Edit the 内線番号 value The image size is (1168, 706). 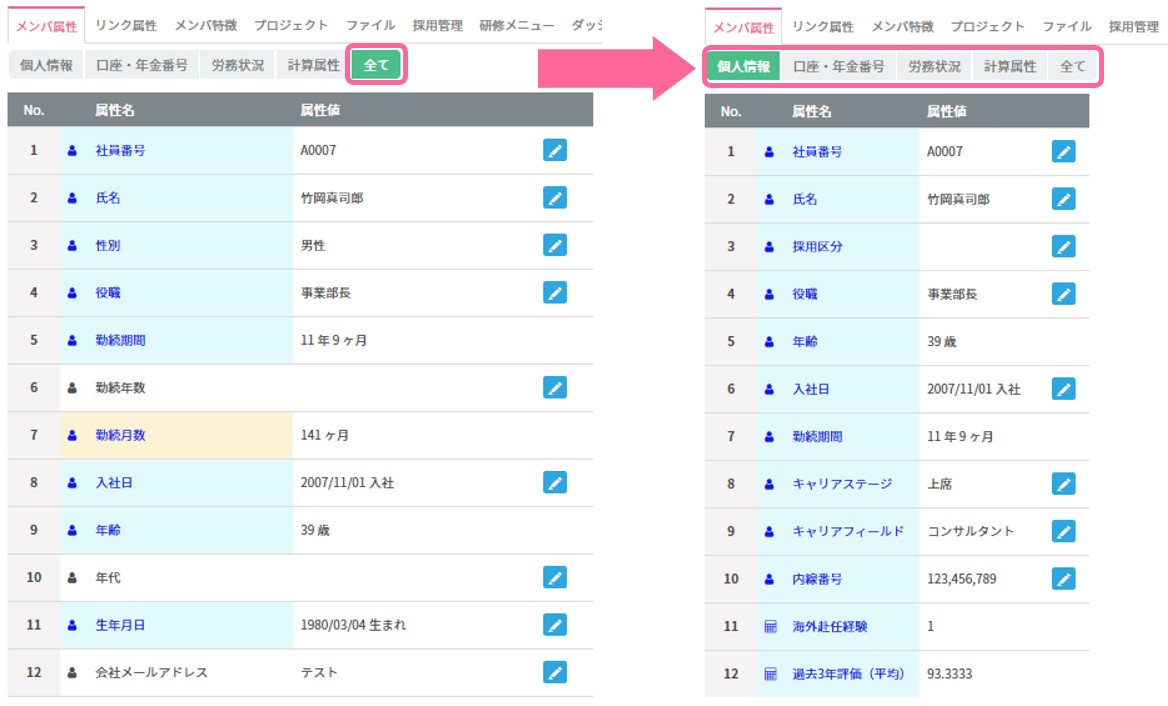[1064, 578]
